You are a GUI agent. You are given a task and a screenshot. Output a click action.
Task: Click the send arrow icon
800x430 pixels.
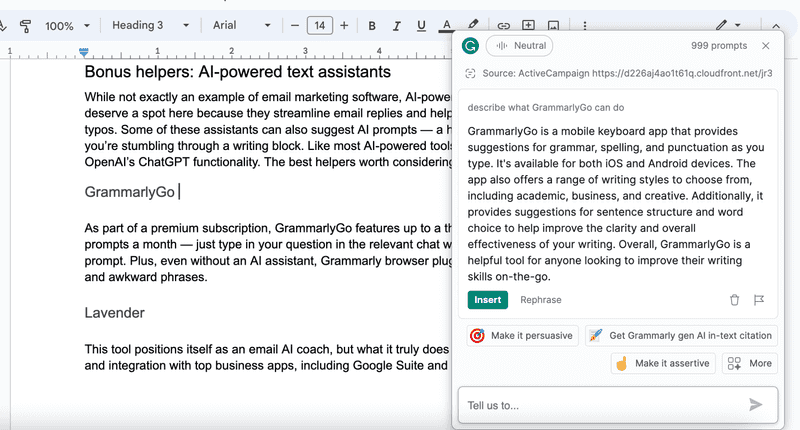[x=756, y=405]
